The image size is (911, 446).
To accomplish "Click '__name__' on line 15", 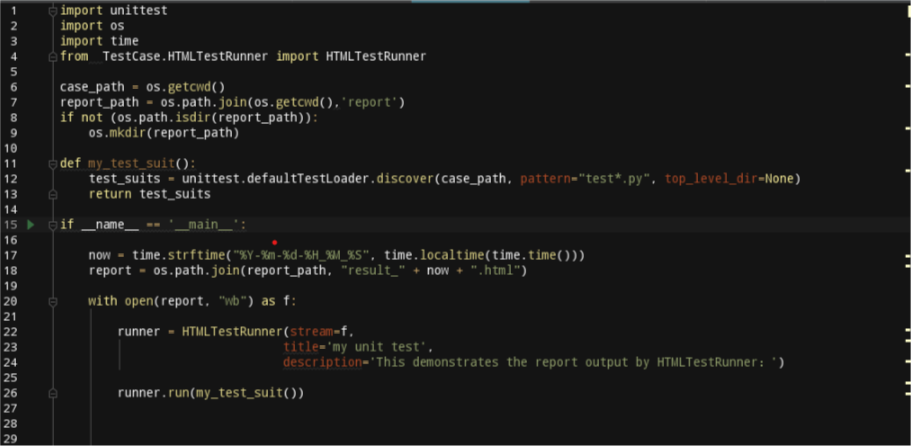I will (110, 224).
